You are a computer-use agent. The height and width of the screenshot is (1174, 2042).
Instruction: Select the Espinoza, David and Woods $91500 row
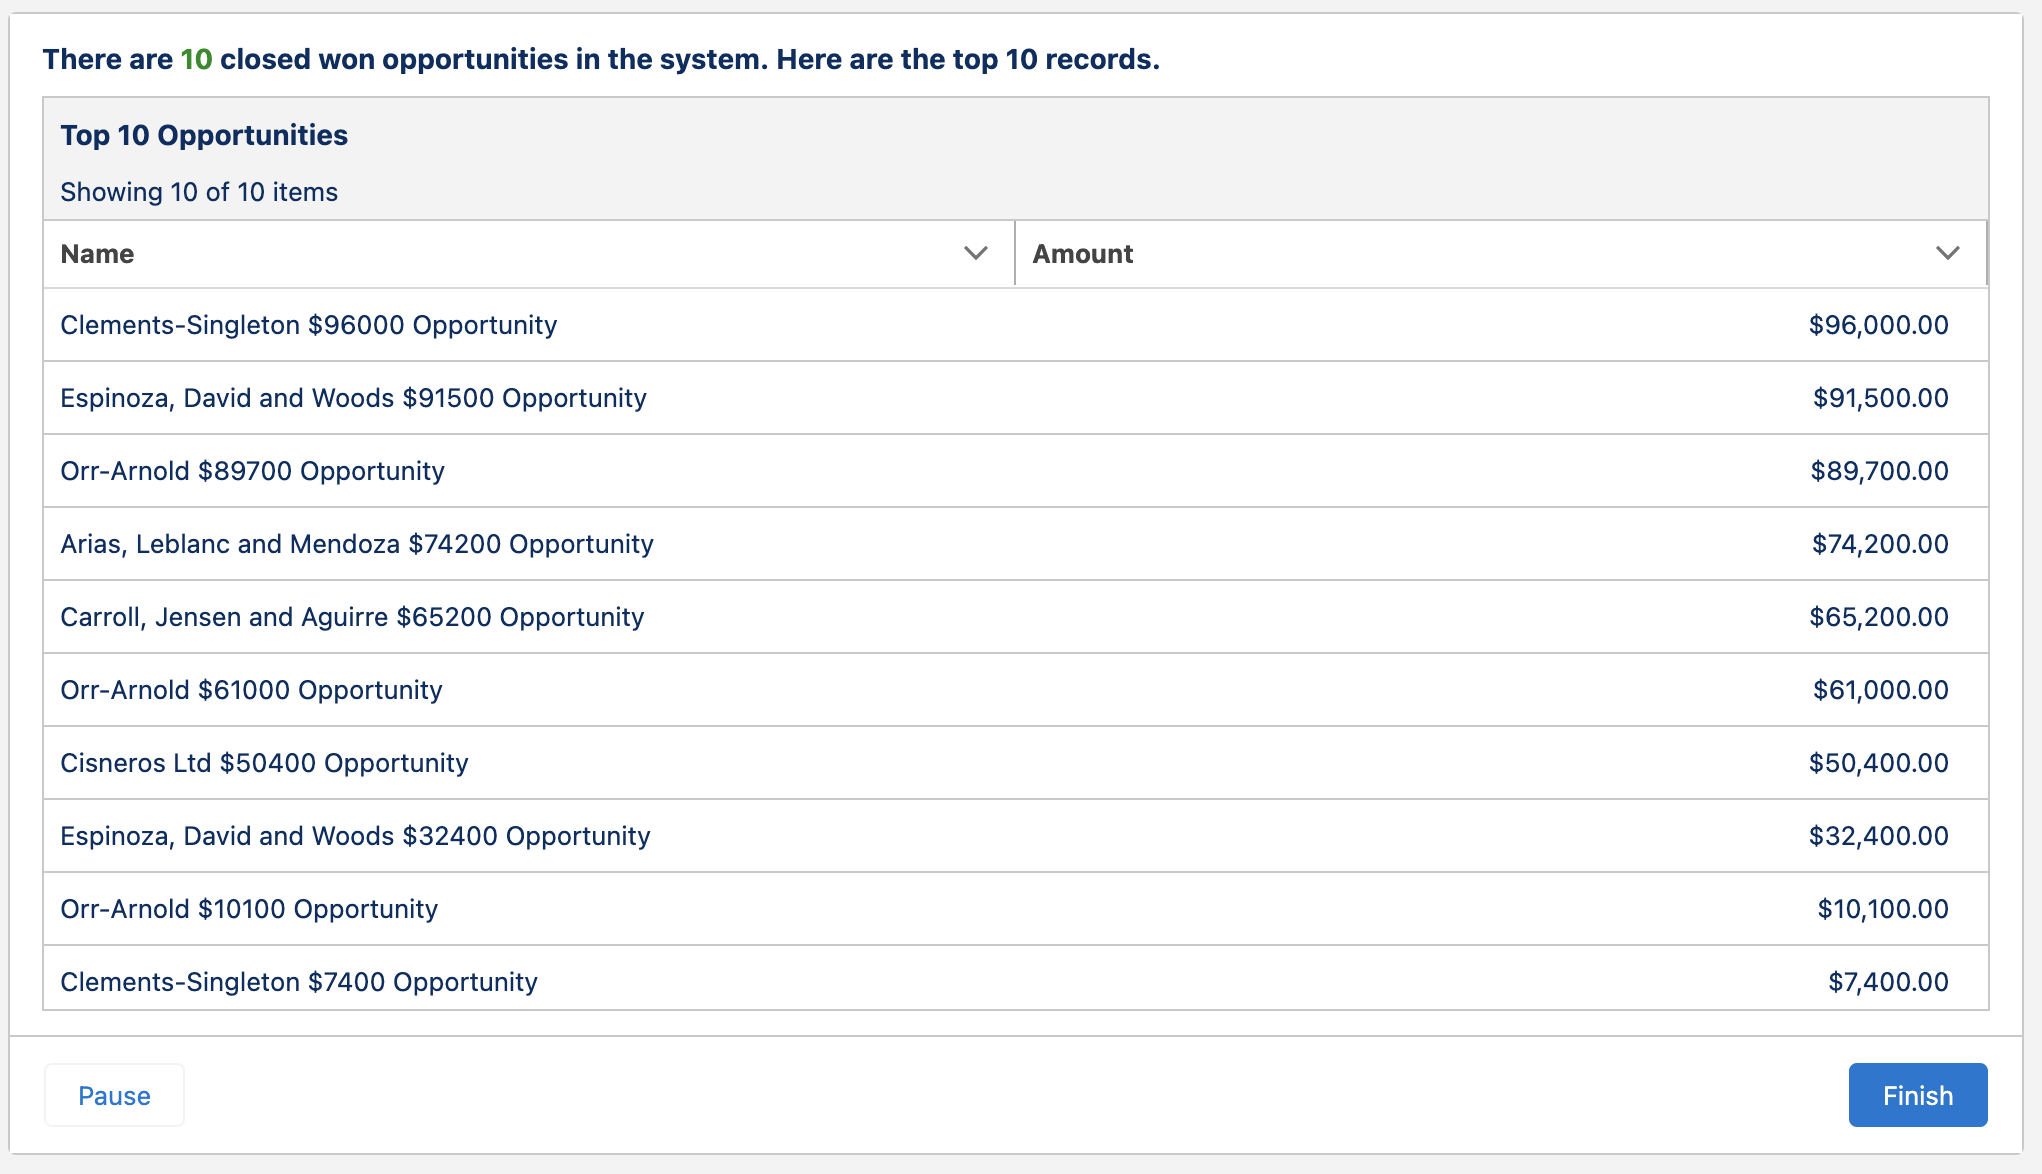coord(353,397)
